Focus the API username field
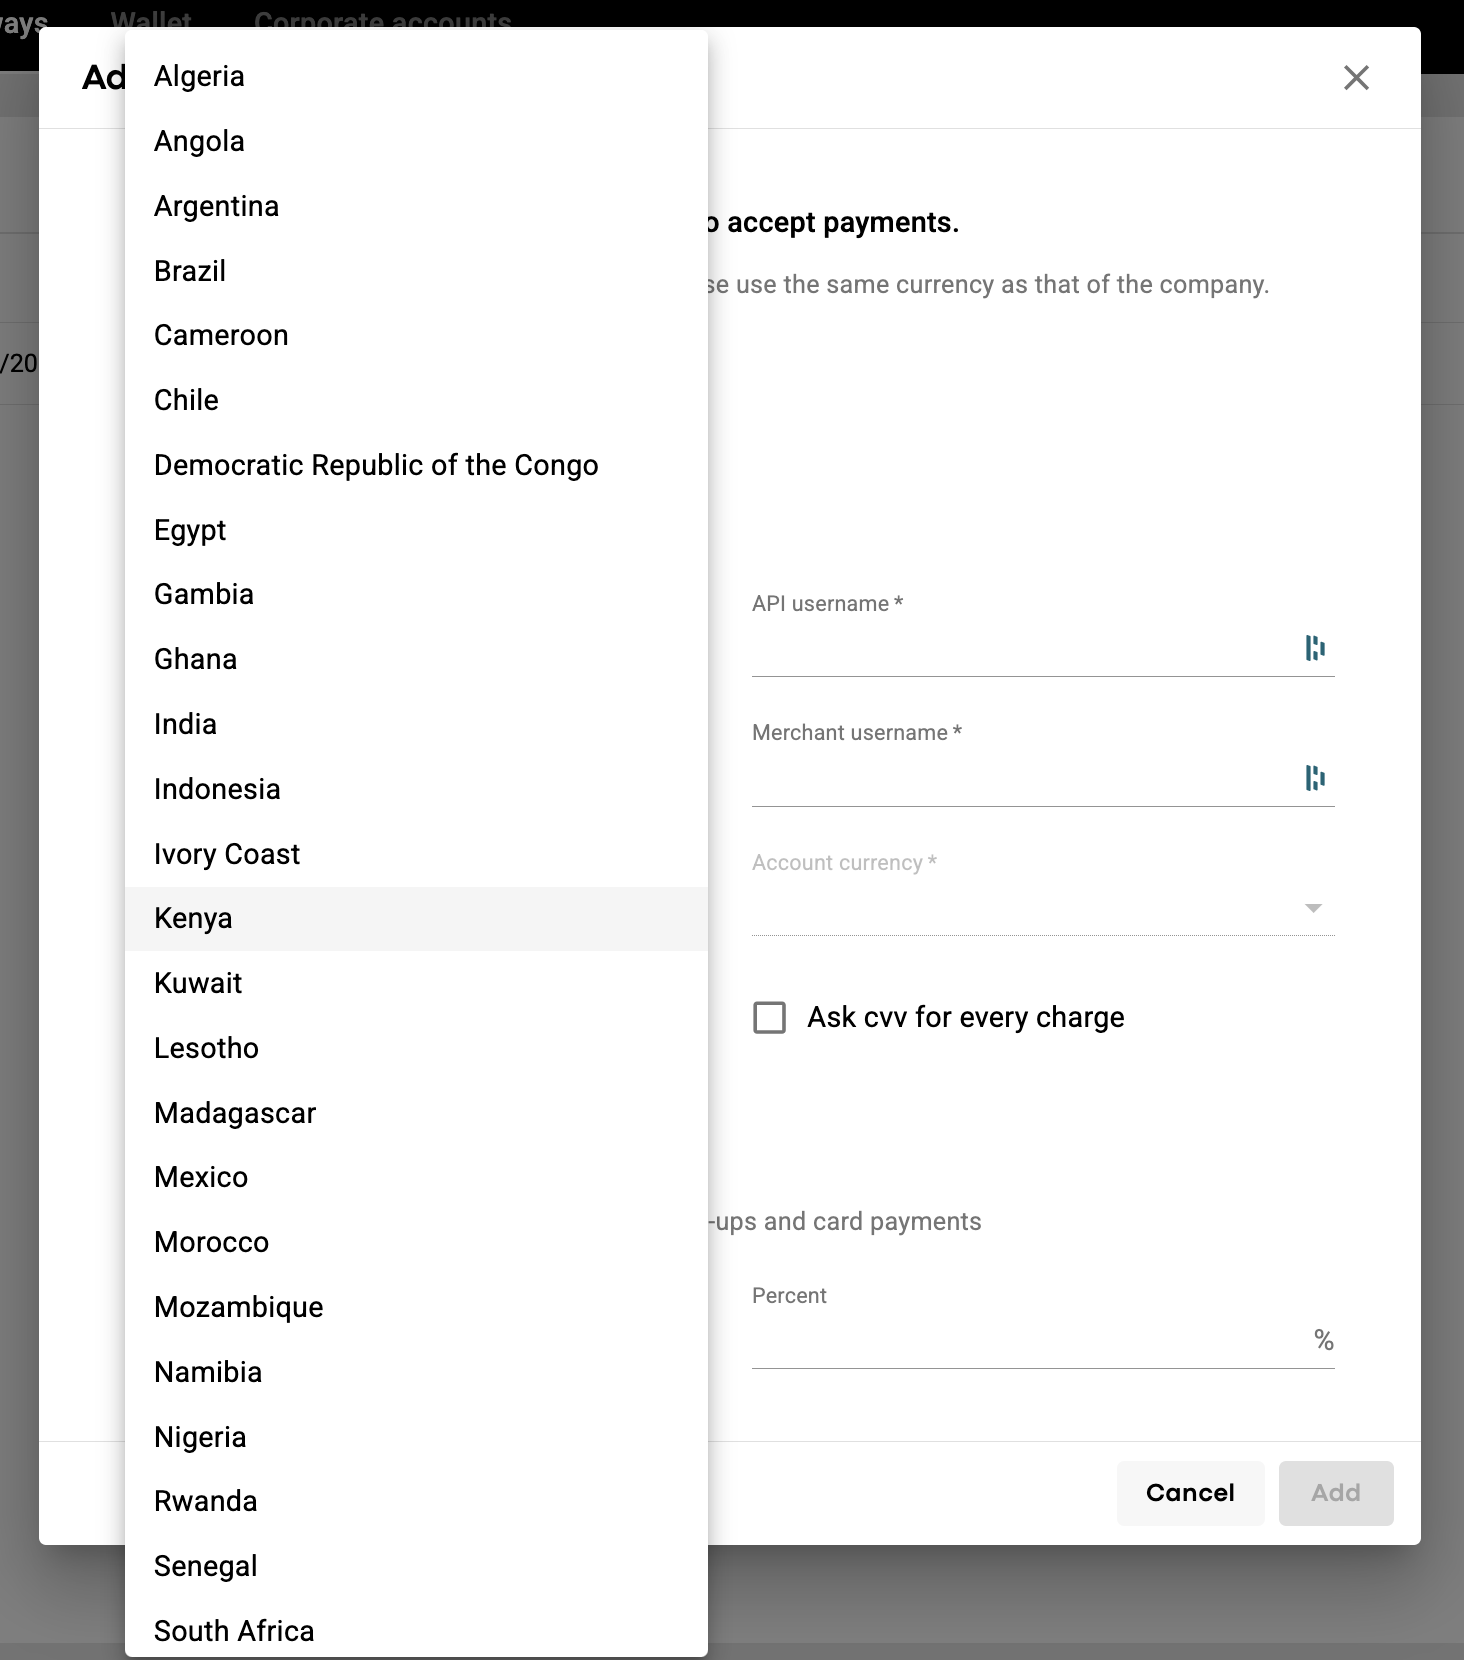The image size is (1464, 1660). pyautogui.click(x=1020, y=650)
